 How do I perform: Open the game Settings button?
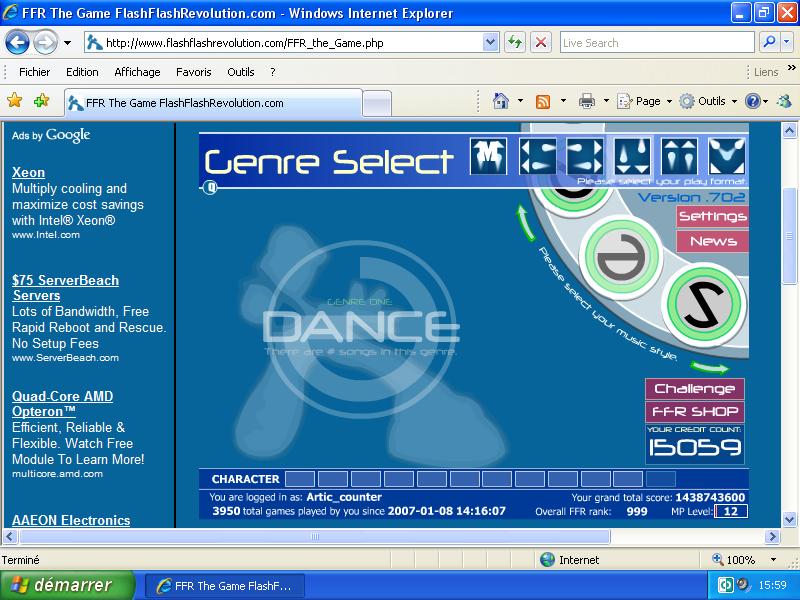click(x=712, y=216)
